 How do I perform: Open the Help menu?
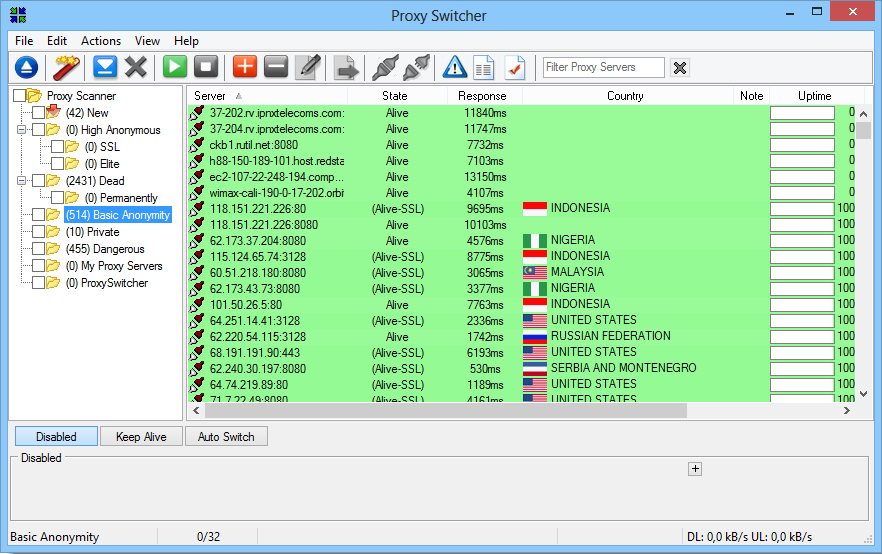pyautogui.click(x=186, y=41)
